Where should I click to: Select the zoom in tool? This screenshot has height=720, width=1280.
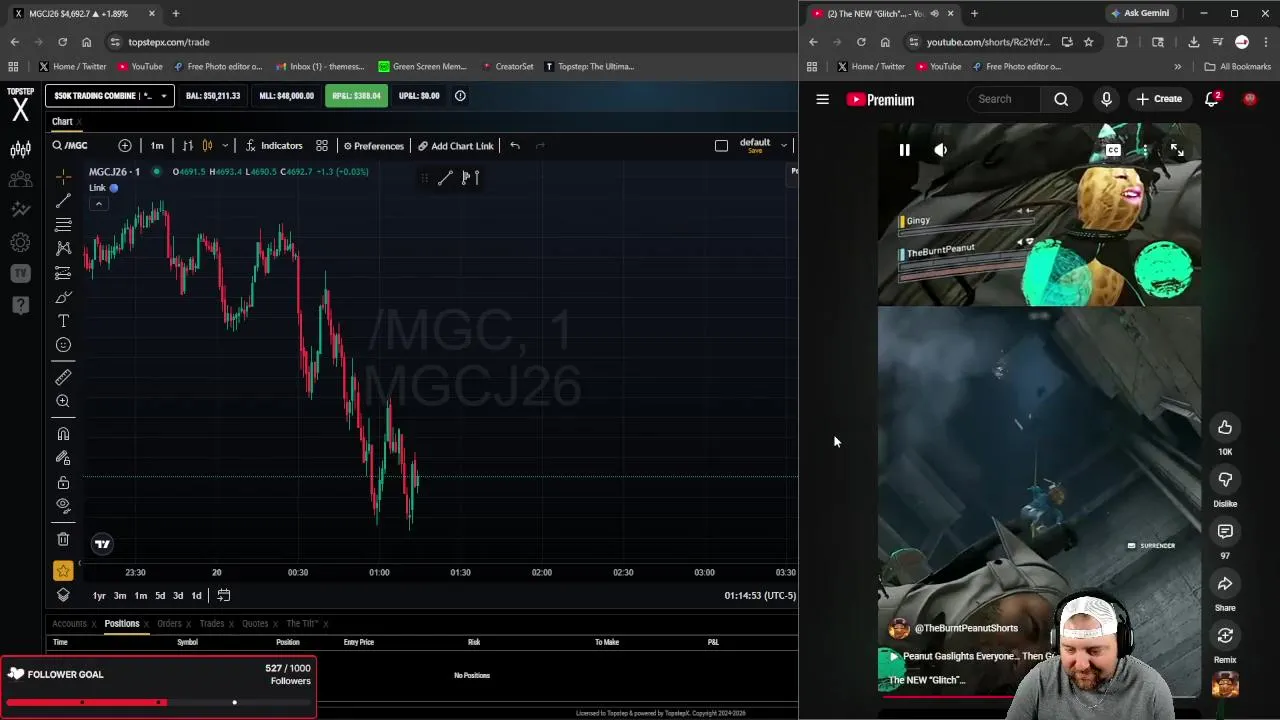[x=63, y=401]
